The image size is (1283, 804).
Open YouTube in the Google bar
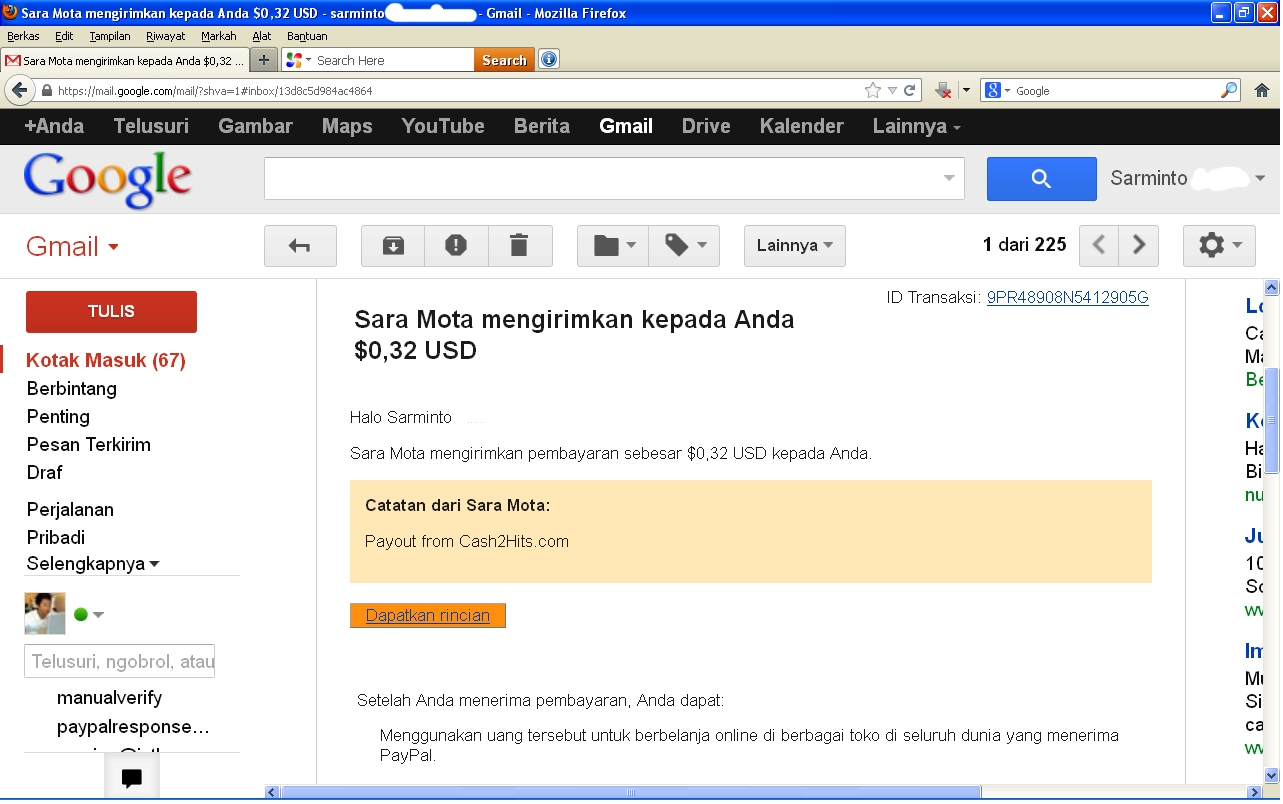tap(443, 126)
